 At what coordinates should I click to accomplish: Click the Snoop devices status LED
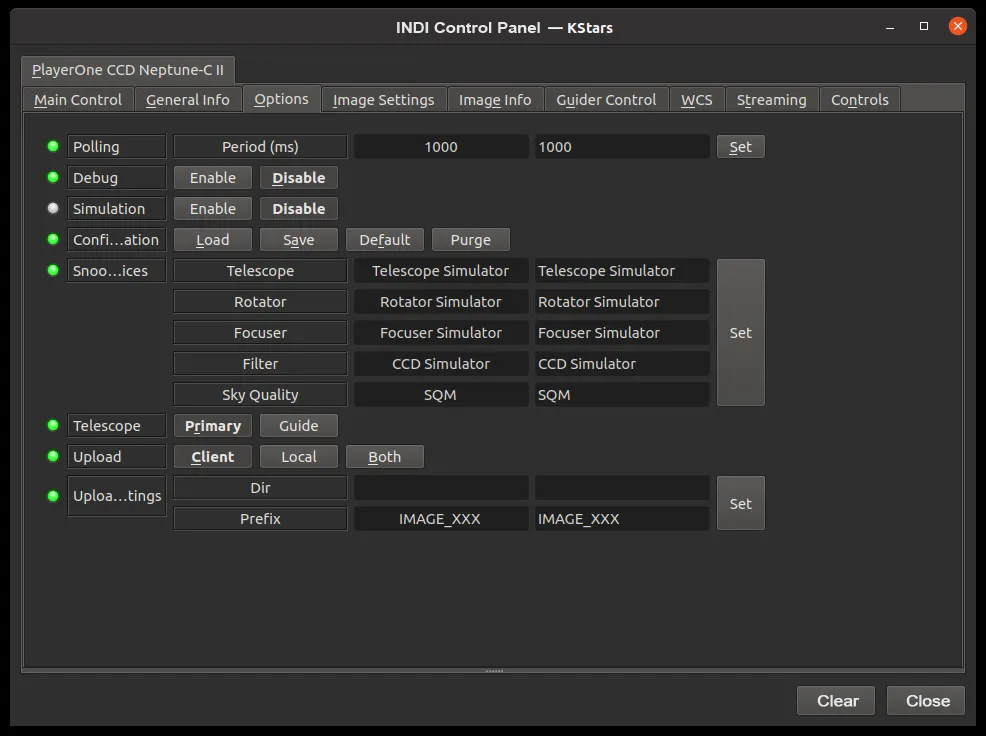[53, 270]
